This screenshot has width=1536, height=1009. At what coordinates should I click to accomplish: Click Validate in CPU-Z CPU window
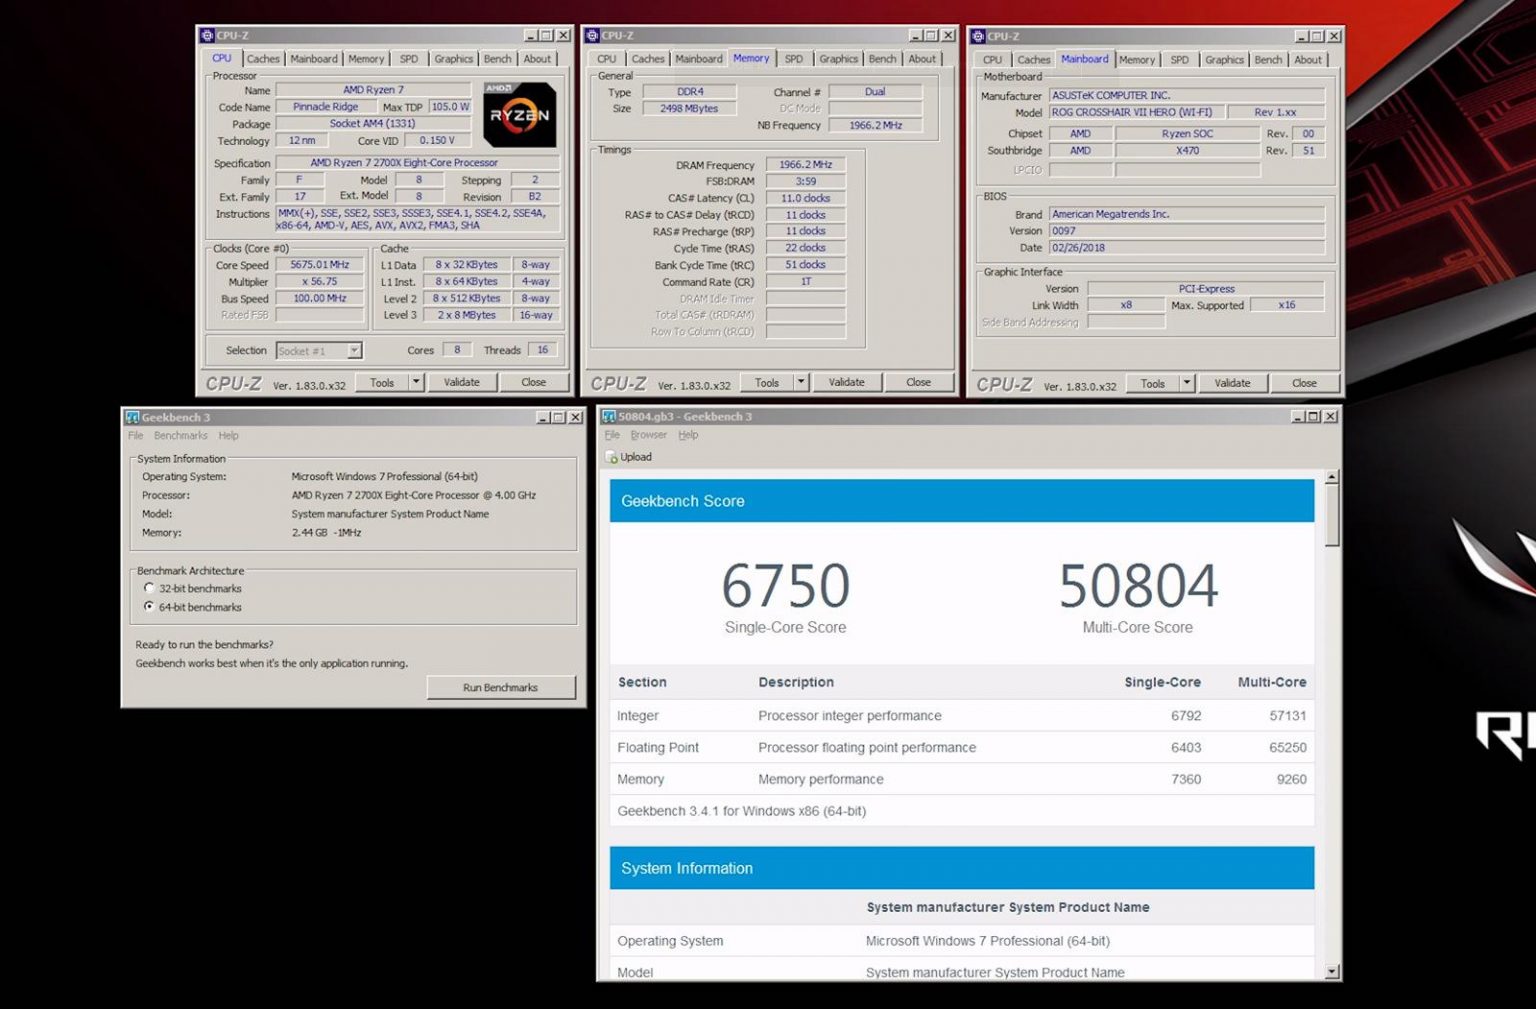pyautogui.click(x=462, y=382)
